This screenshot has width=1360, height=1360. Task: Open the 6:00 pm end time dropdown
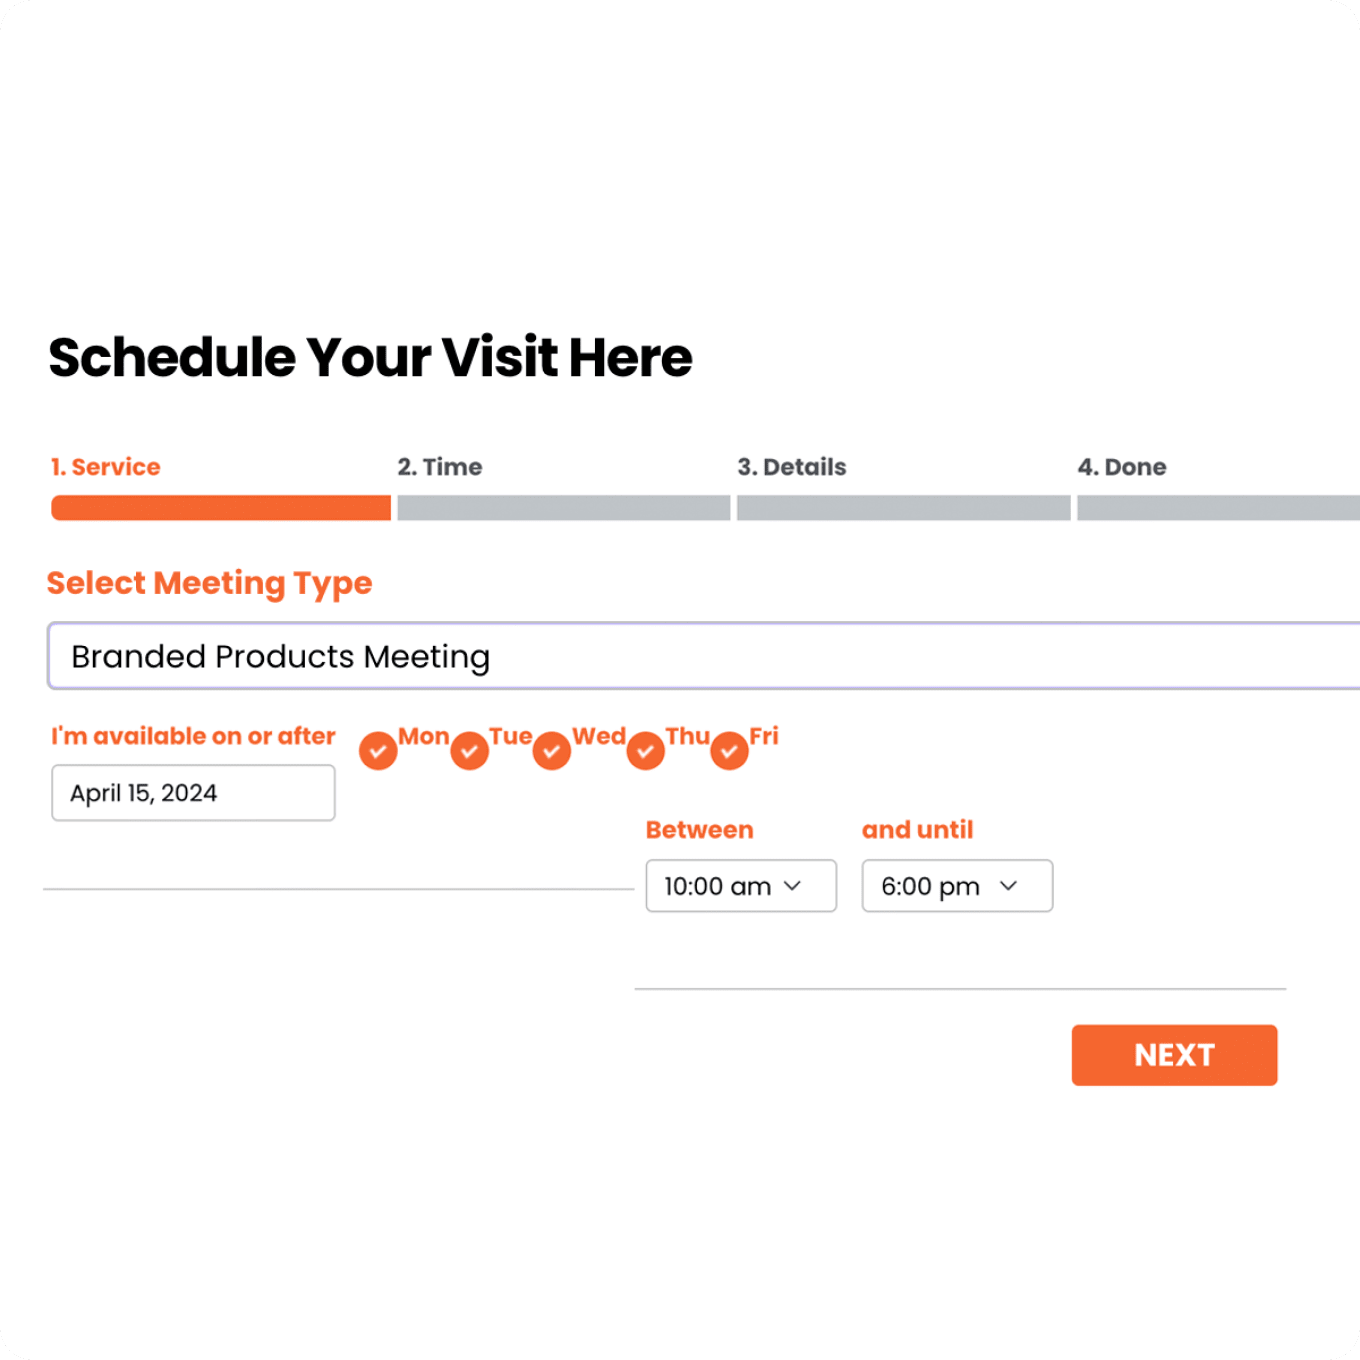point(956,886)
